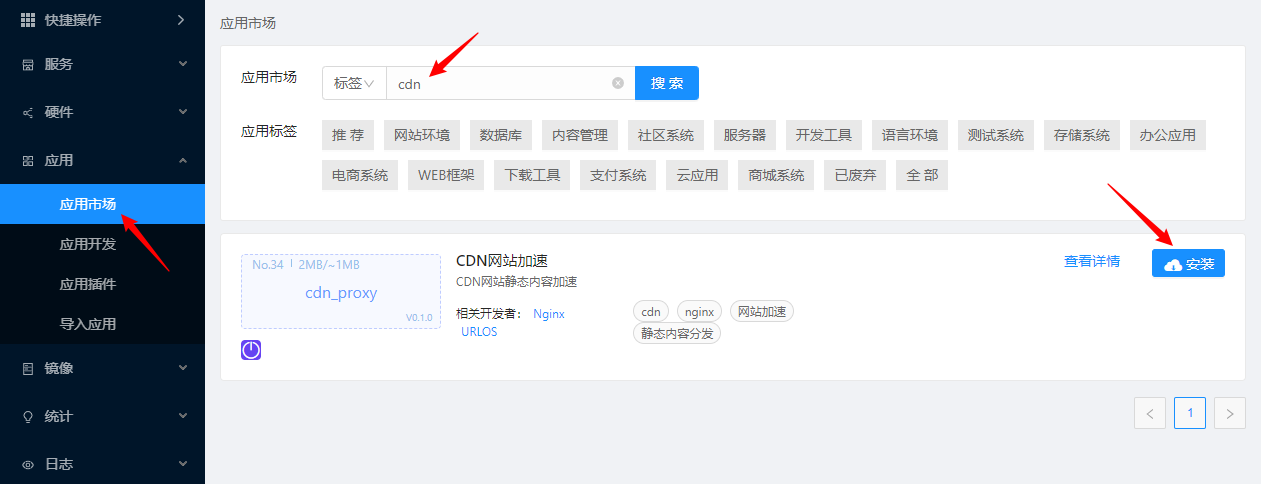Click the 硬件 share-style sidebar icon

[x=28, y=112]
